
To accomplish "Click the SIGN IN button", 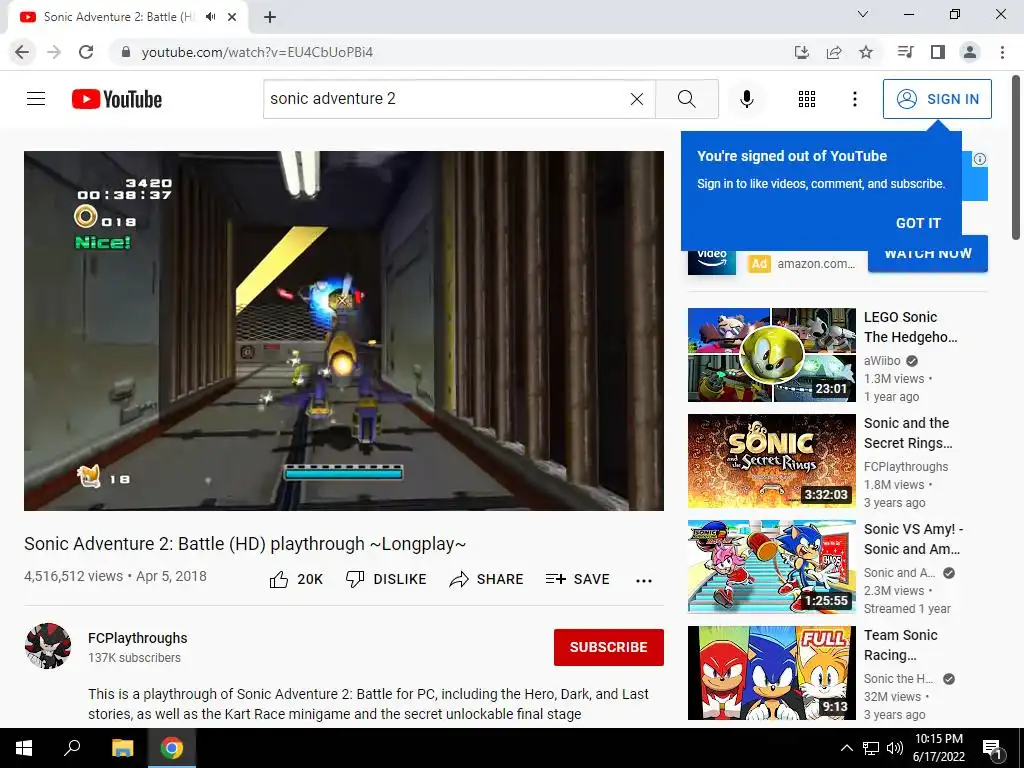I will 937,99.
